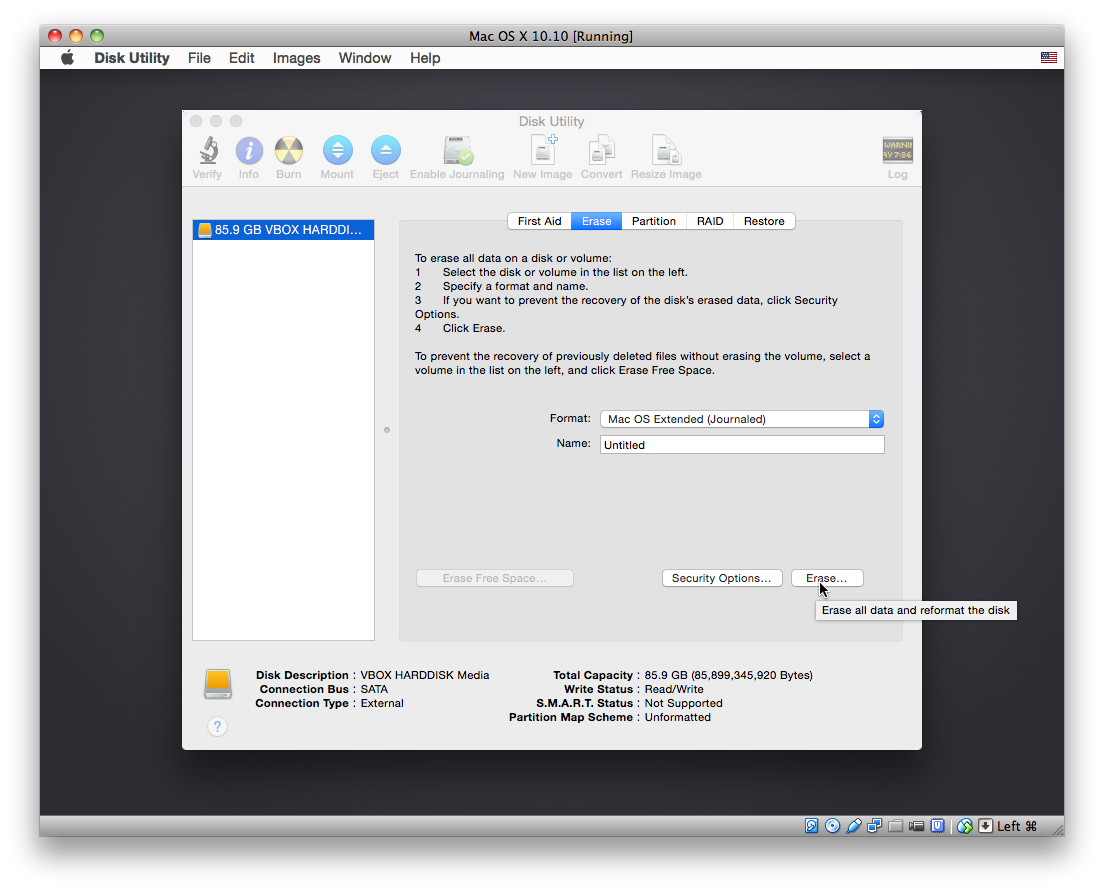1104x891 pixels.
Task: Click VirtualBox keyboard capture arrow icon
Action: [x=986, y=825]
